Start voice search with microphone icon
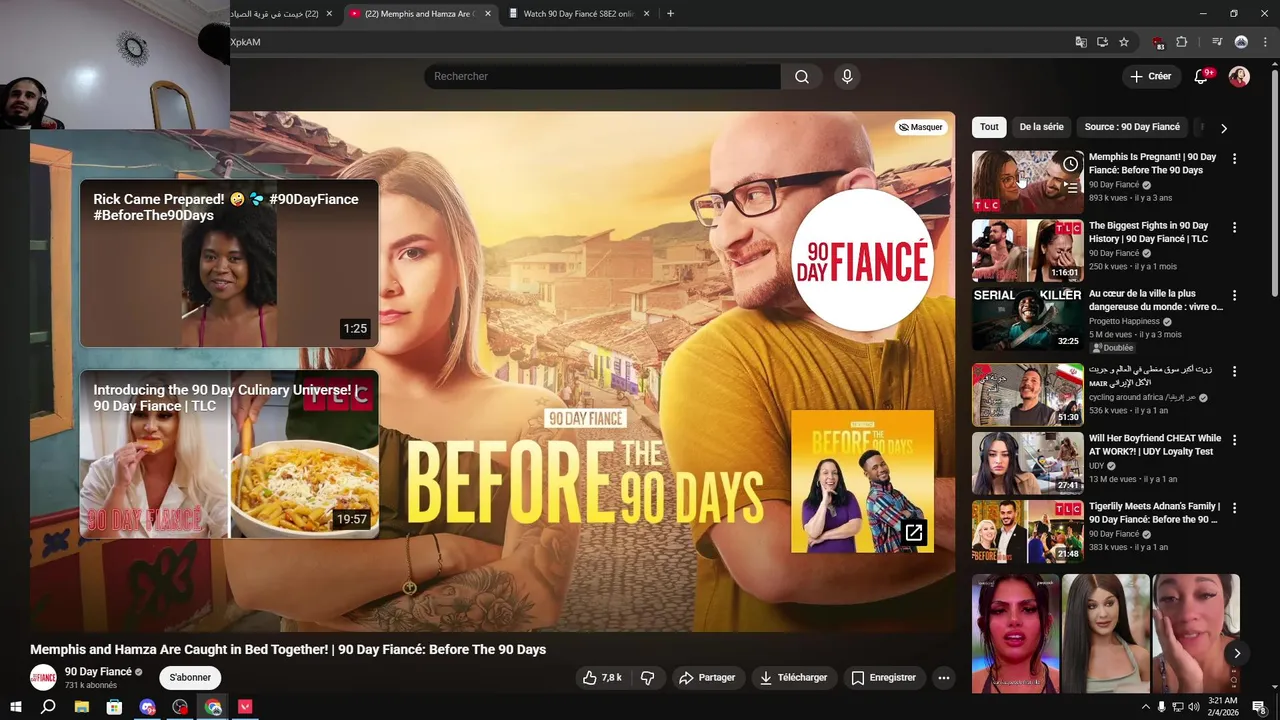Screen dimensions: 1280x720 pyautogui.click(x=847, y=77)
